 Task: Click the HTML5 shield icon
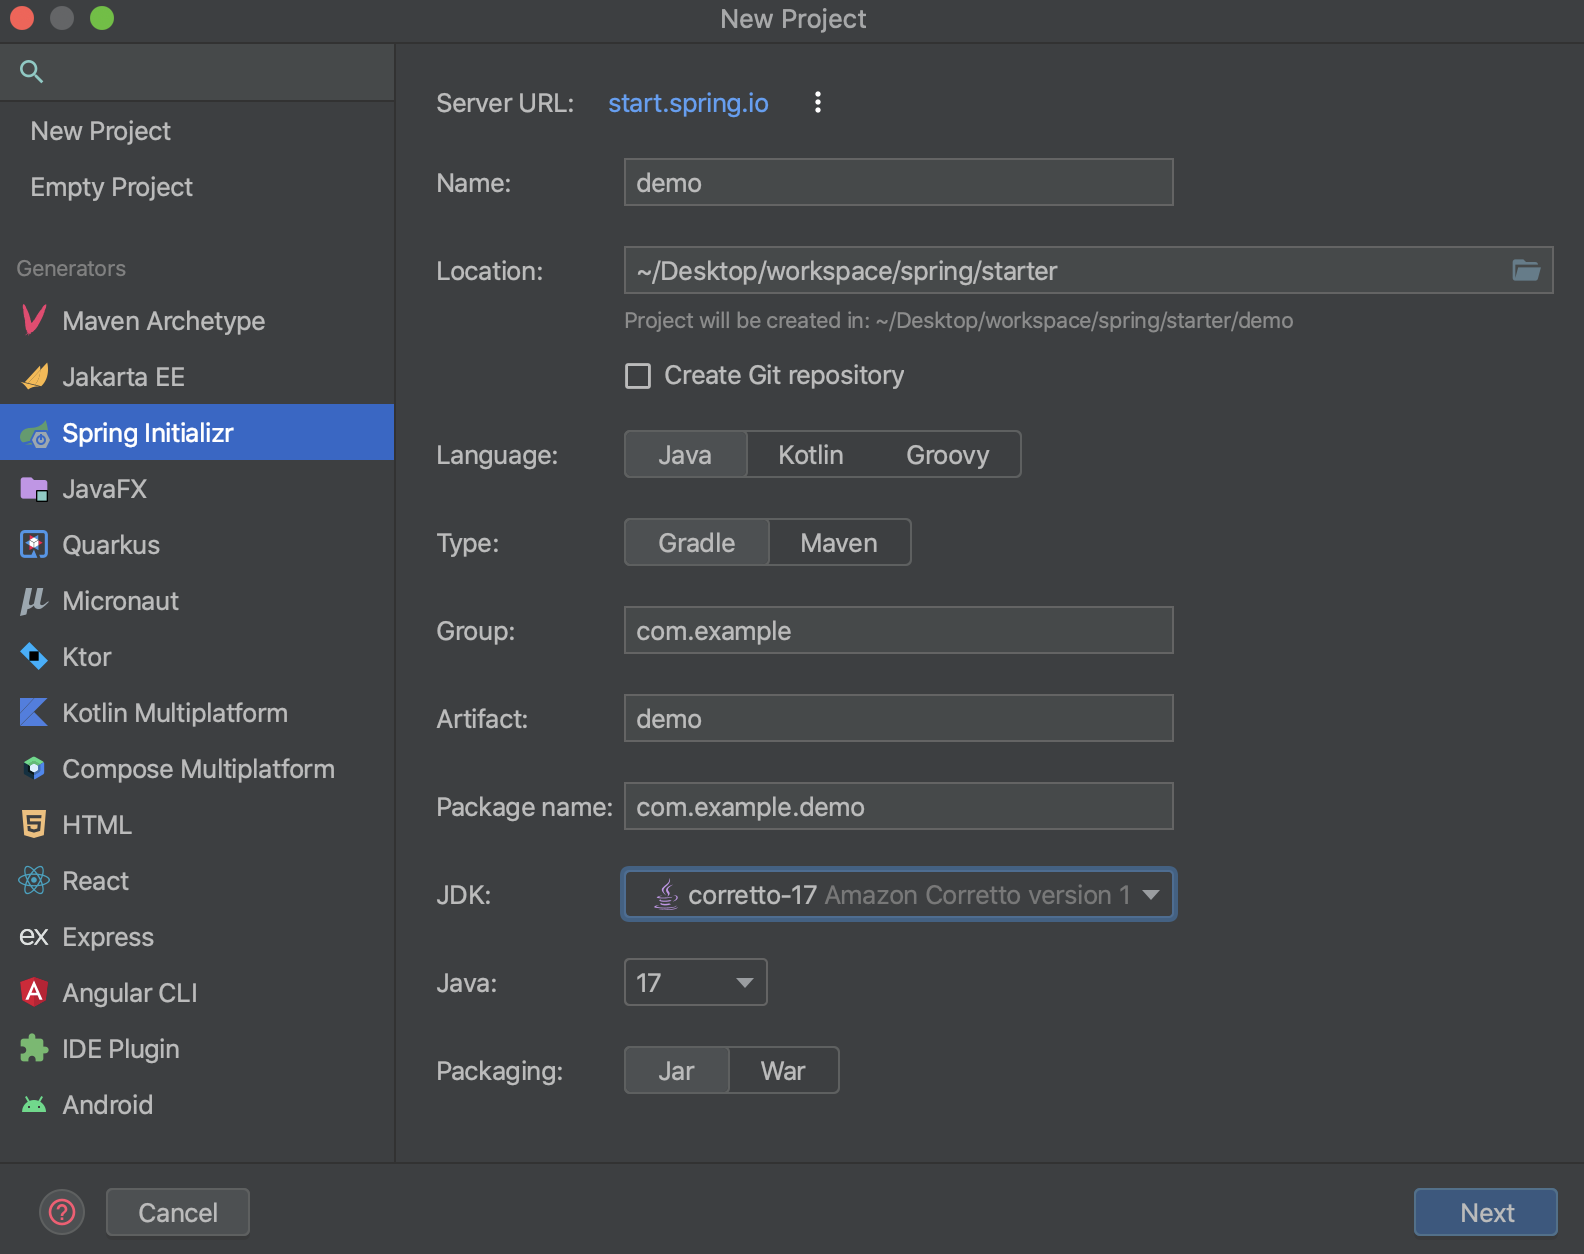click(x=34, y=824)
